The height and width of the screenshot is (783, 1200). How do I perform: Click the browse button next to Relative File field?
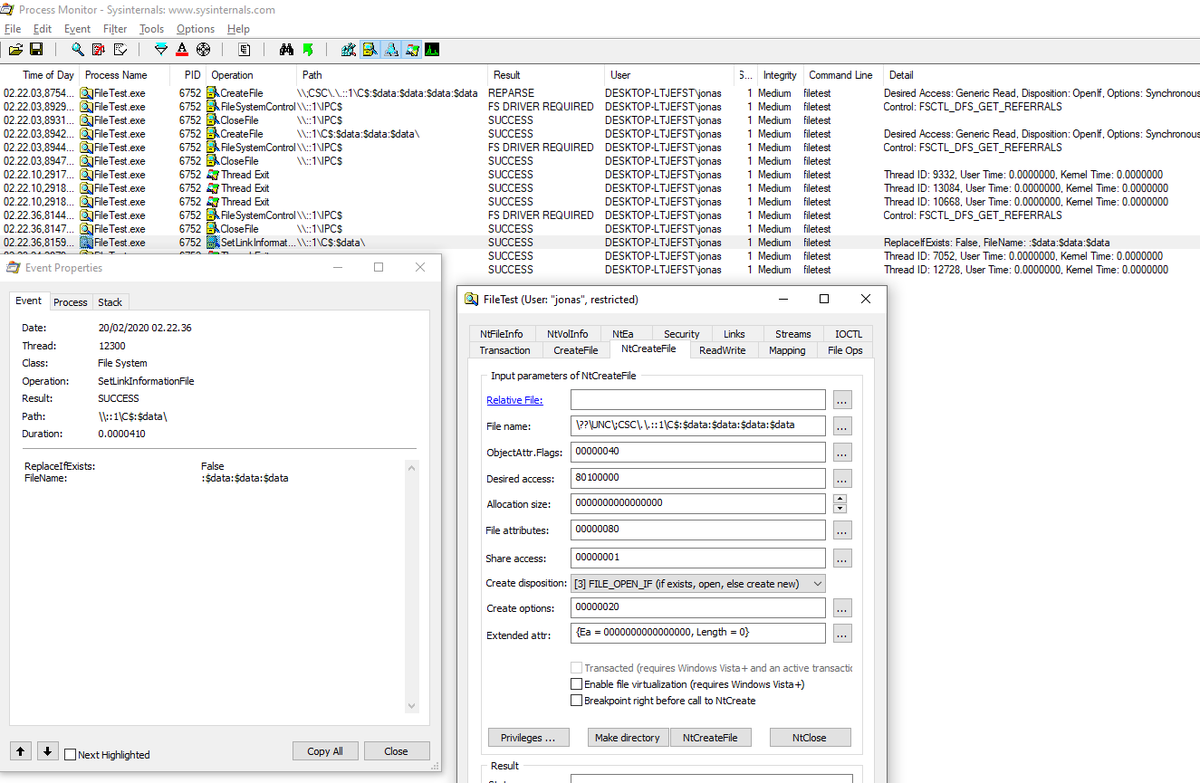pyautogui.click(x=842, y=400)
